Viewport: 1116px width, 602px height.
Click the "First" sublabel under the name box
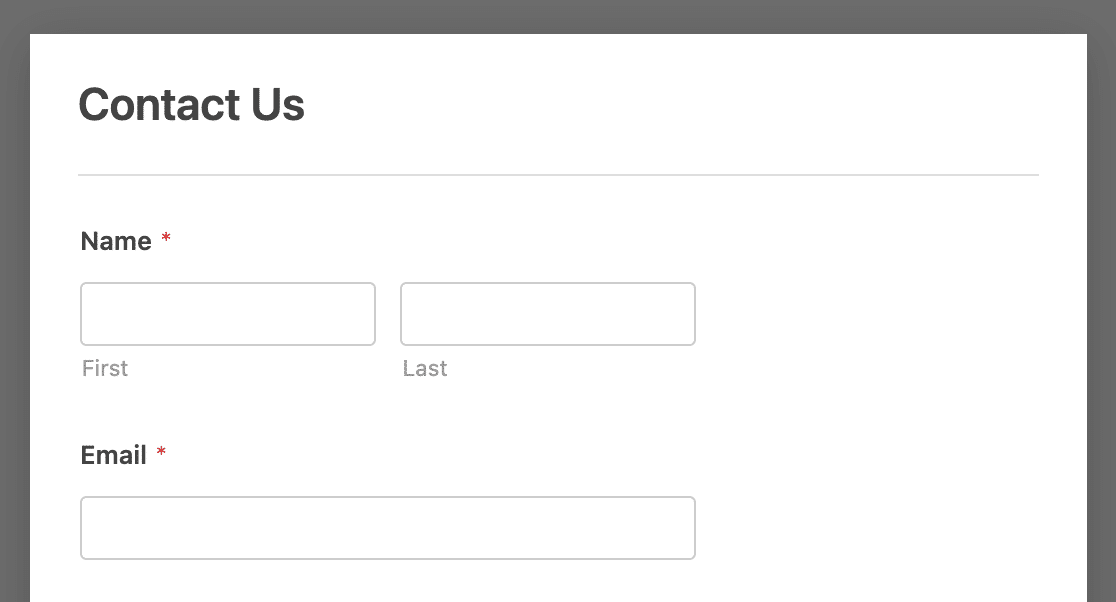[105, 368]
